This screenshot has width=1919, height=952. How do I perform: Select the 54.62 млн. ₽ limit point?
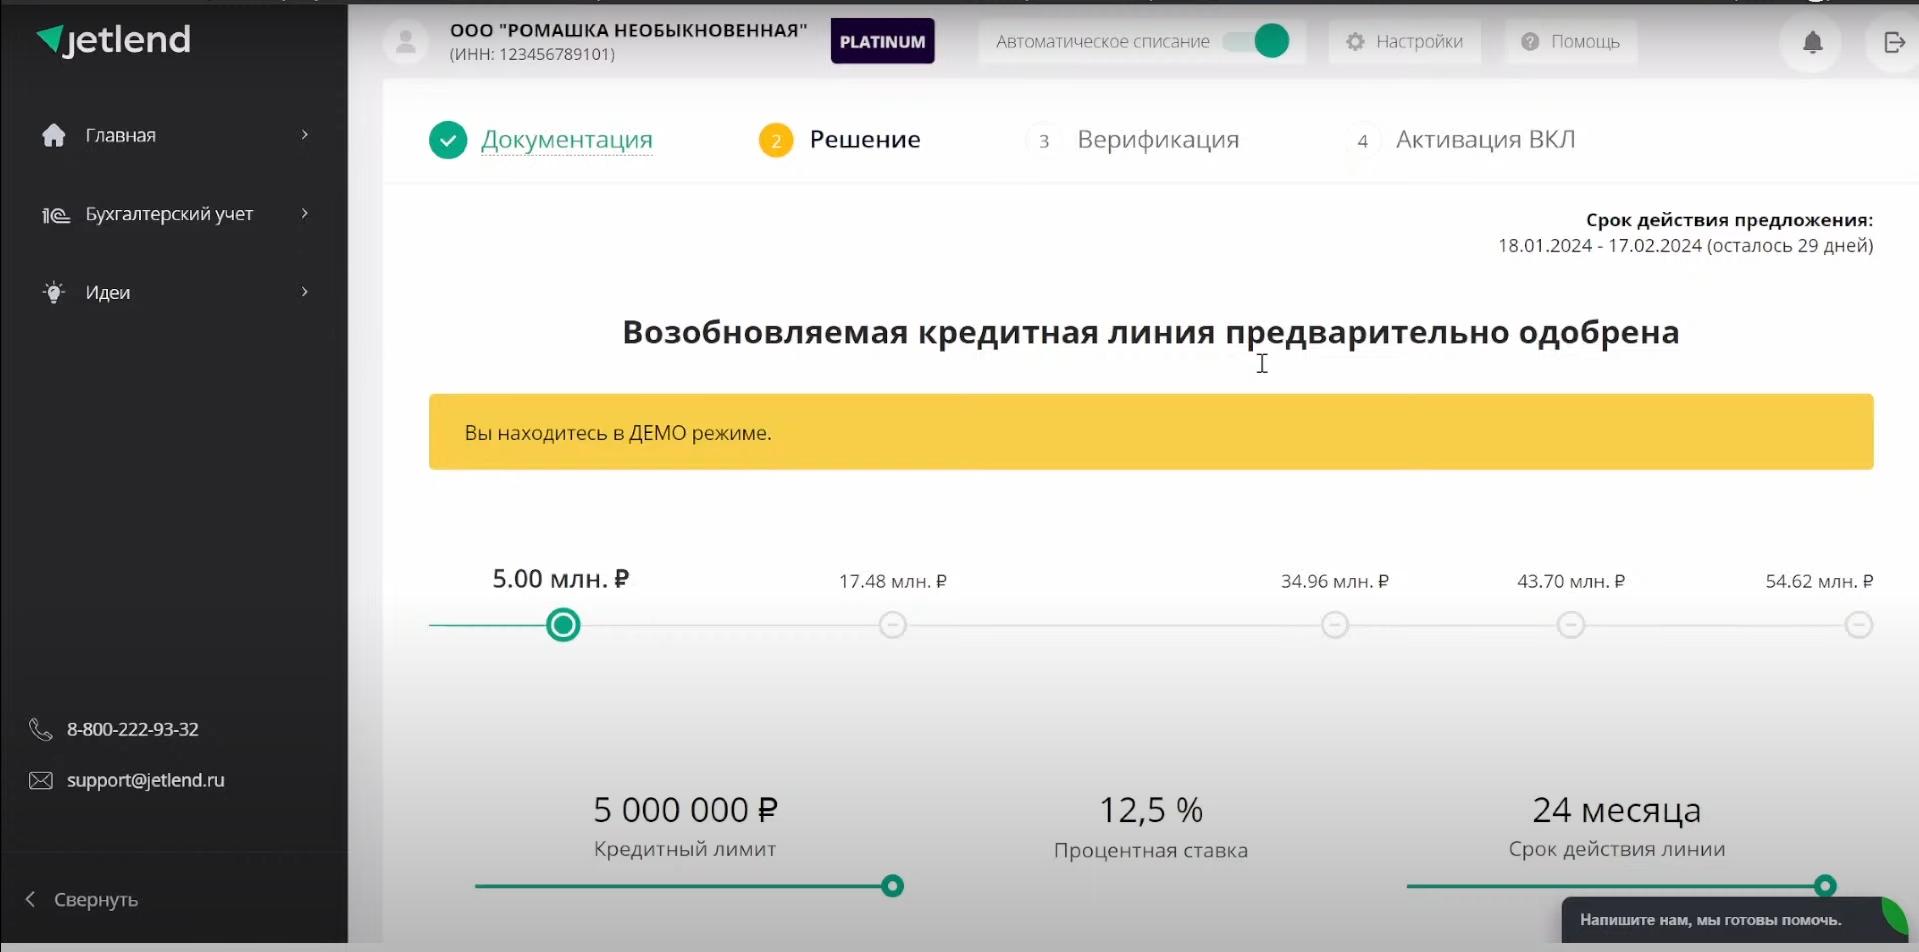click(1858, 625)
